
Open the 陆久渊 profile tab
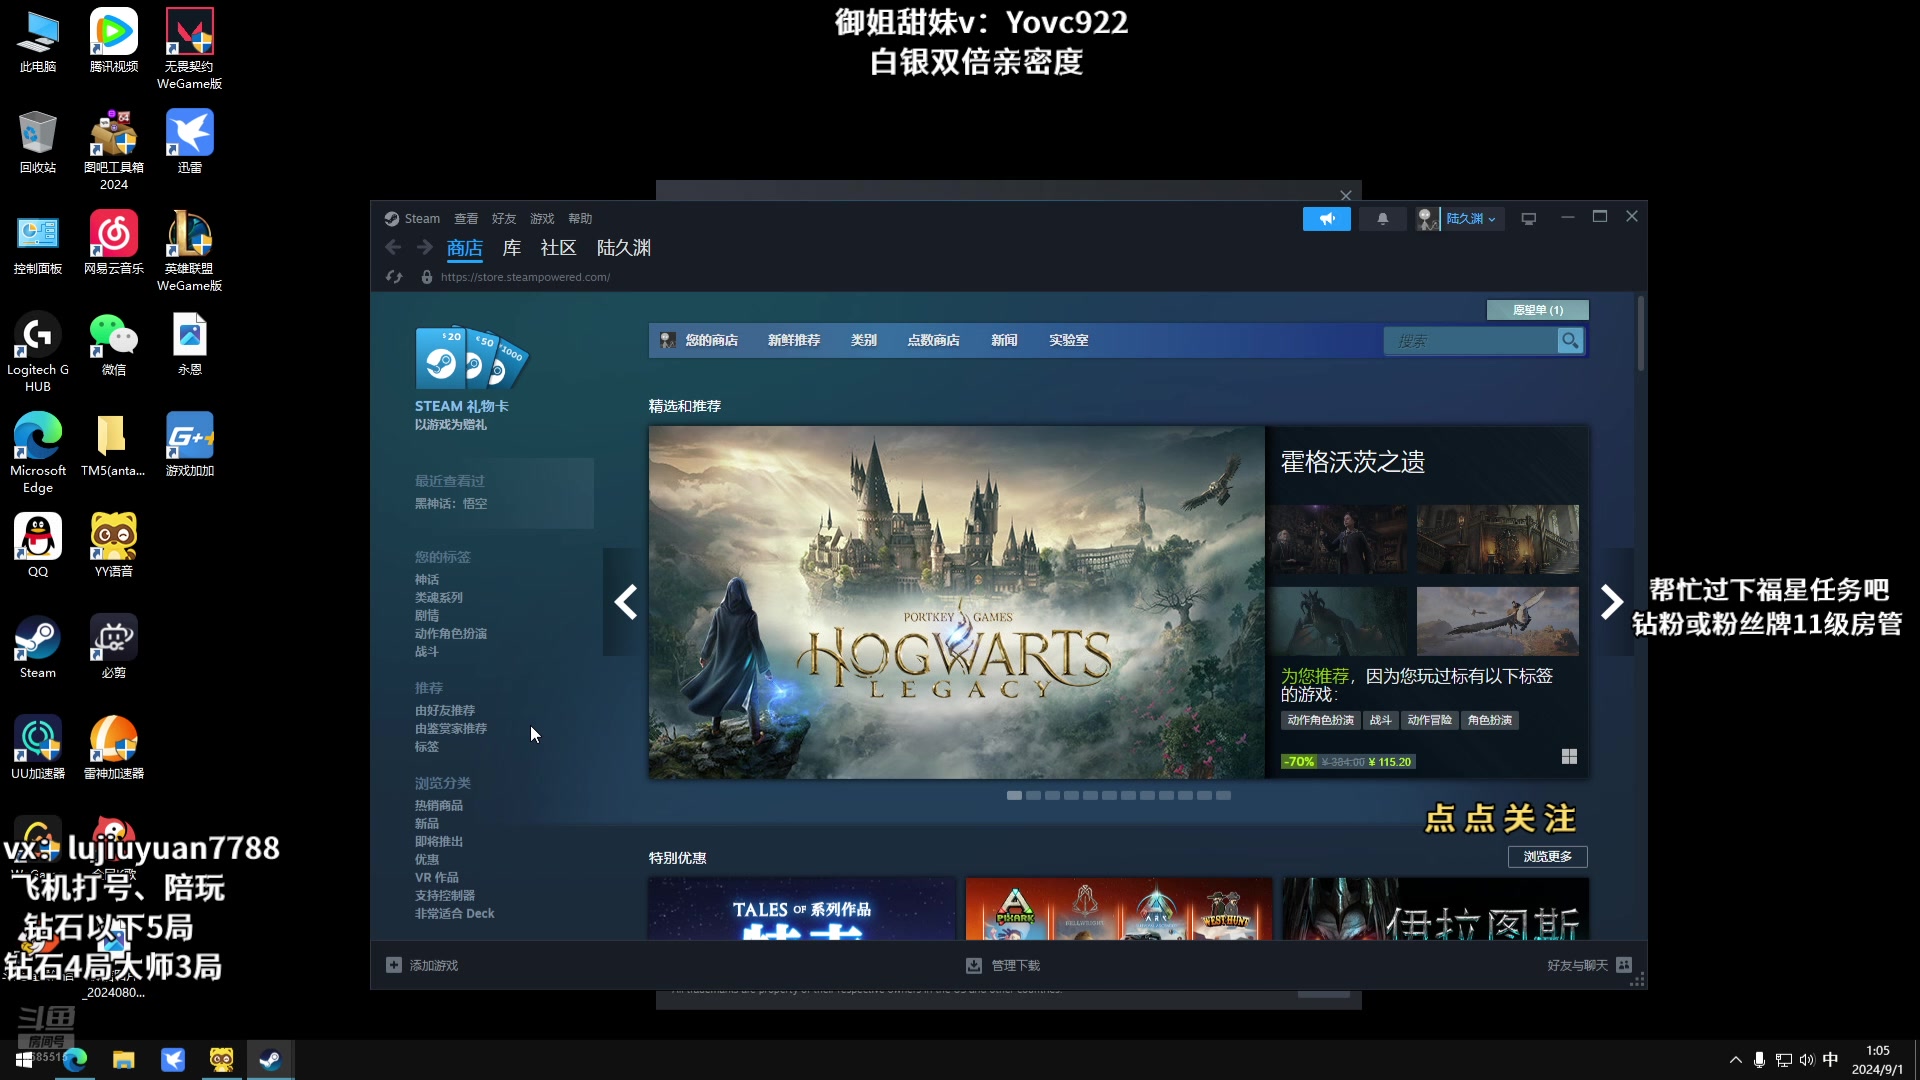(624, 248)
